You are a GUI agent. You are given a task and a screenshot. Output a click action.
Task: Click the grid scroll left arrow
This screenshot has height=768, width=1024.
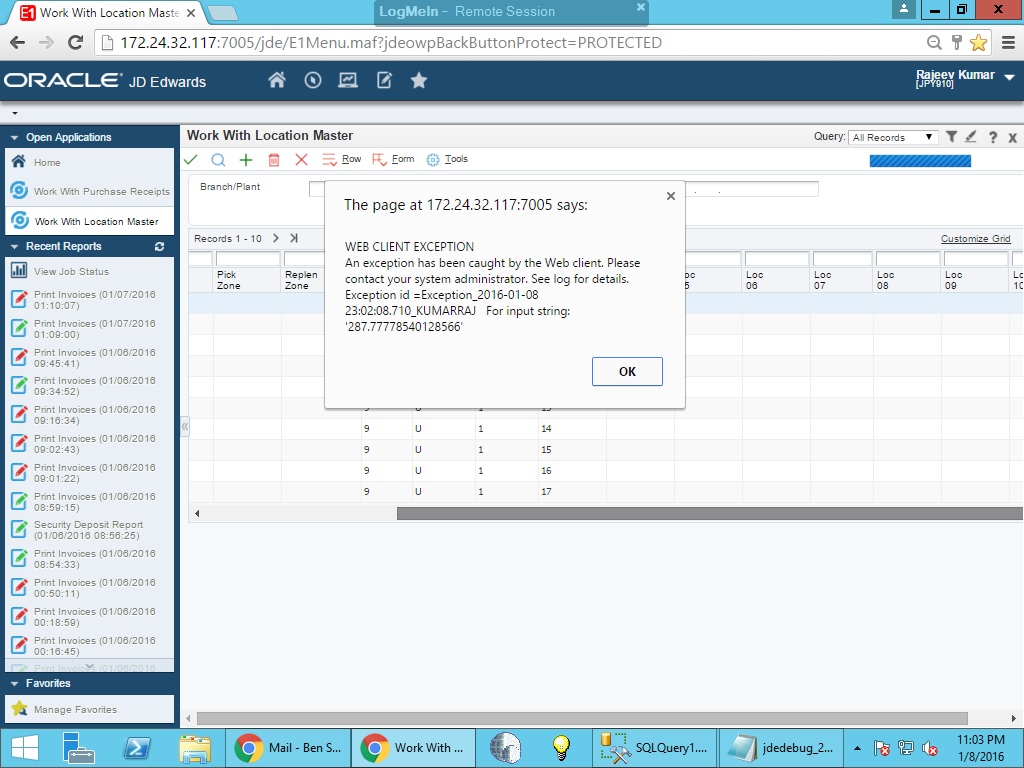tap(197, 513)
